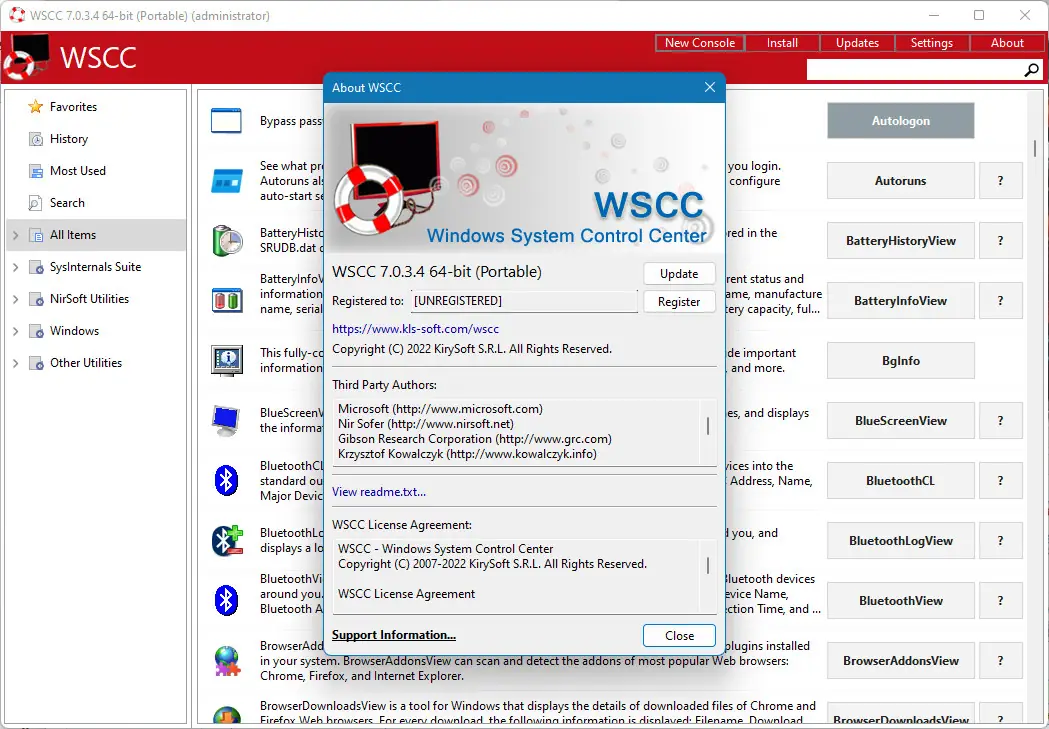Click the Windows category folder icon

coord(35,332)
